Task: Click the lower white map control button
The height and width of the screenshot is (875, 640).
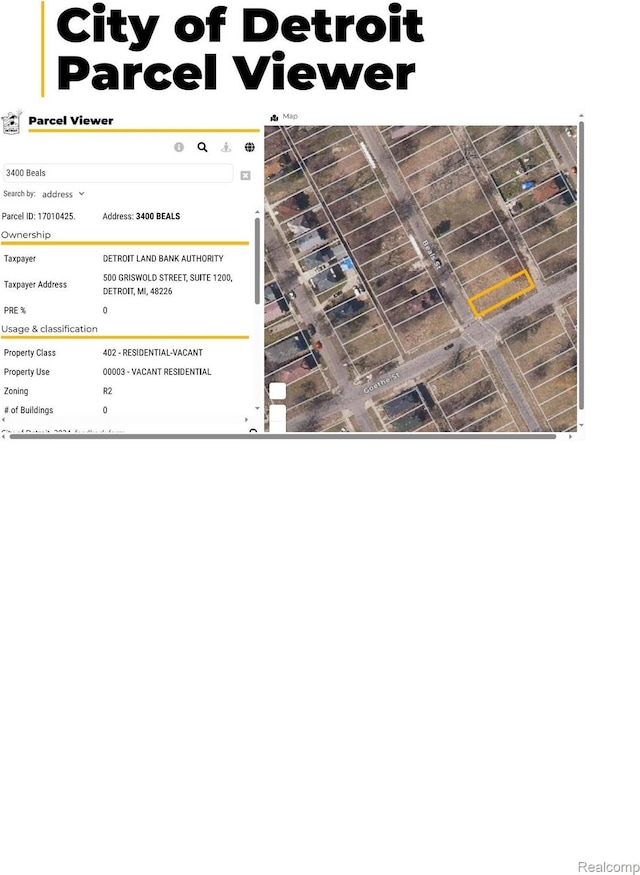Action: pyautogui.click(x=278, y=418)
